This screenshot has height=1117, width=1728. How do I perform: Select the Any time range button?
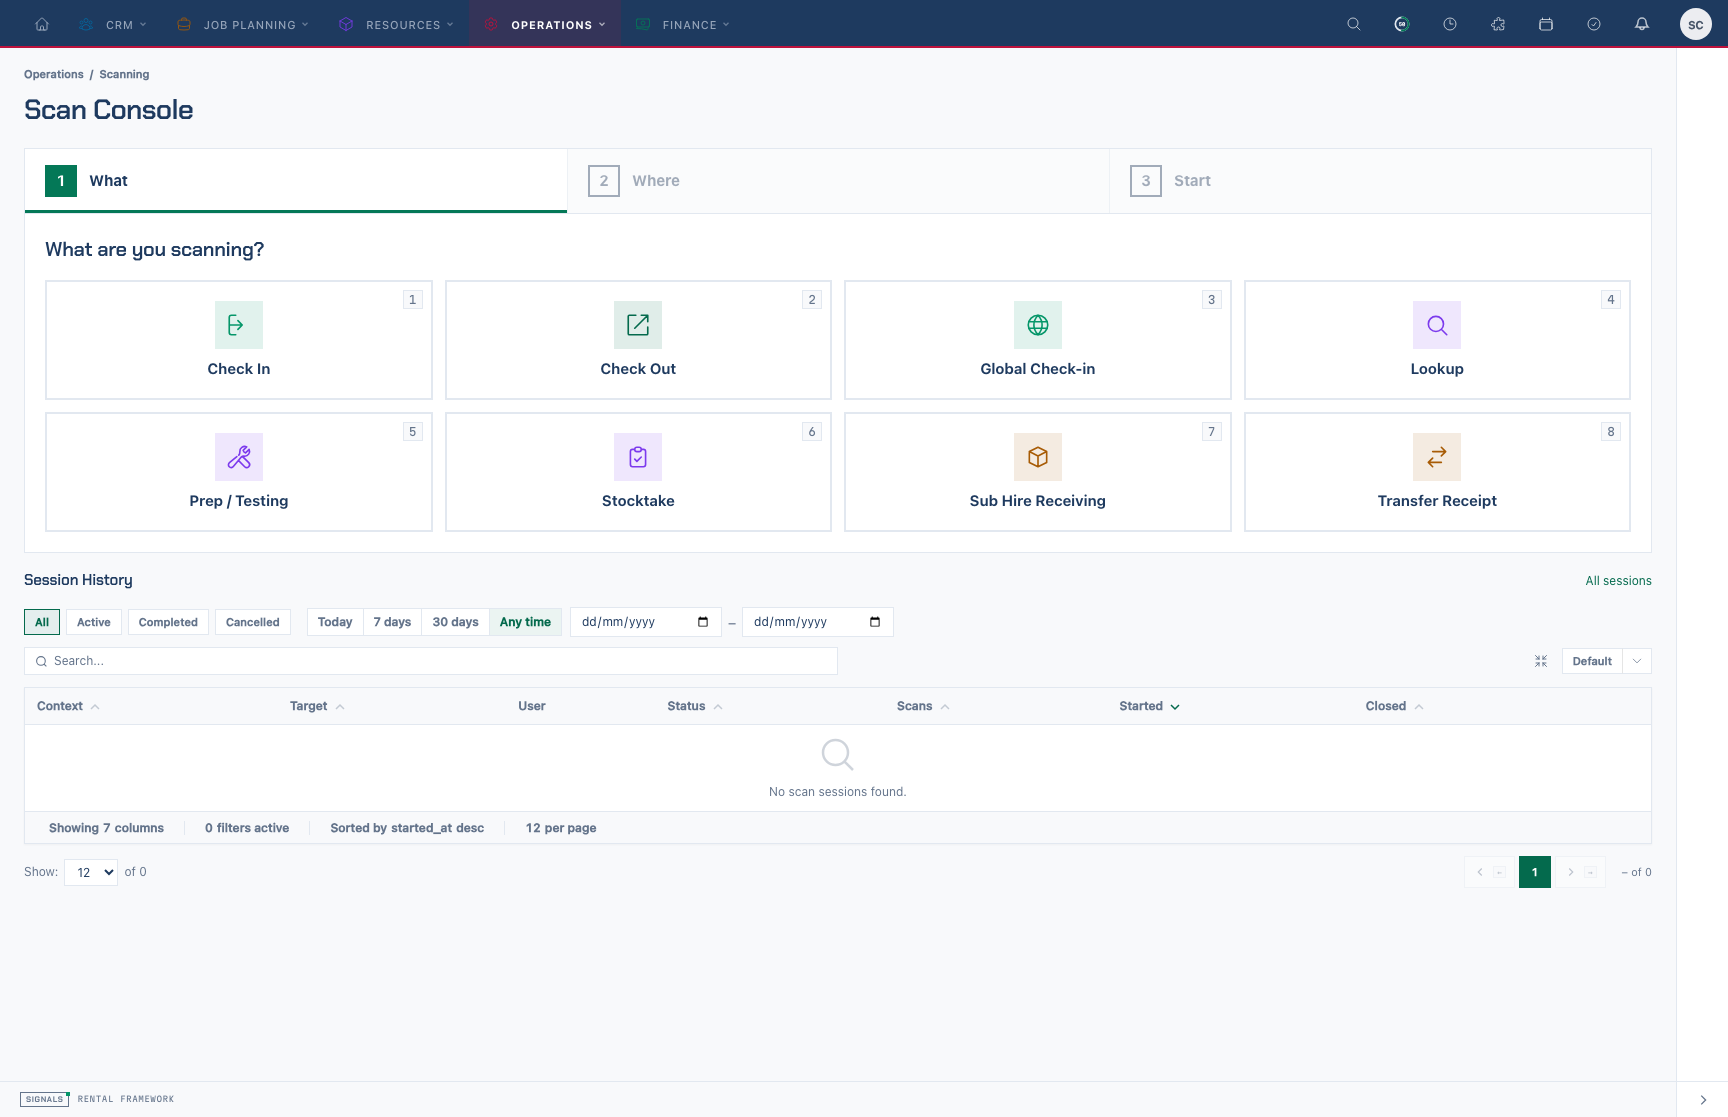pyautogui.click(x=525, y=622)
